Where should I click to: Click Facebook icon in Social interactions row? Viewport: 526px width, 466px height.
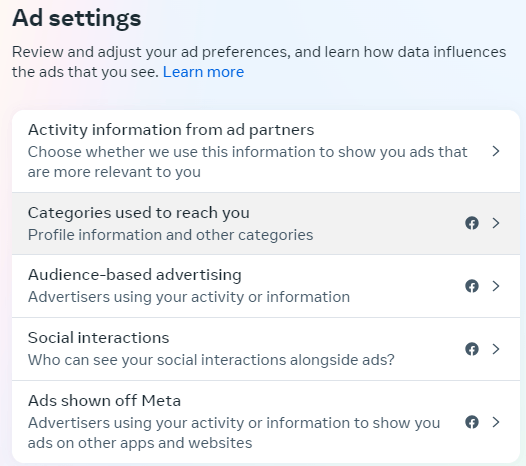click(472, 349)
